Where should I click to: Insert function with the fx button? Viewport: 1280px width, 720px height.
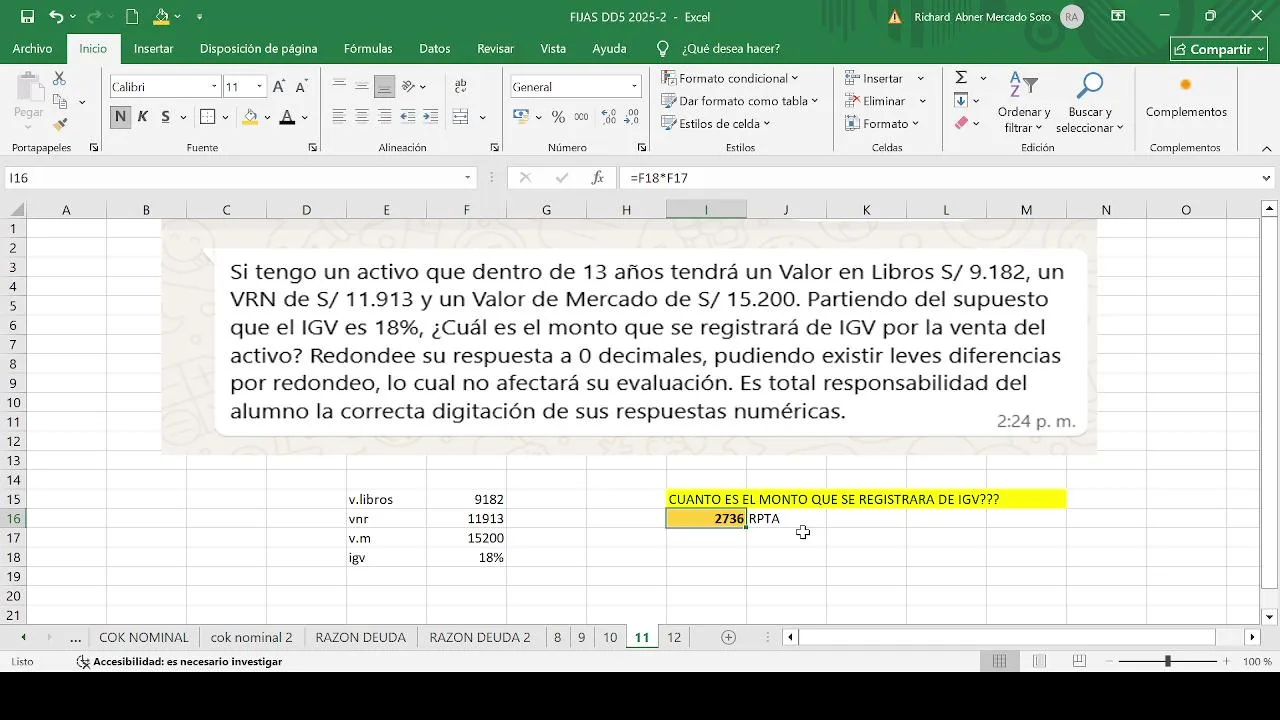pyautogui.click(x=598, y=178)
